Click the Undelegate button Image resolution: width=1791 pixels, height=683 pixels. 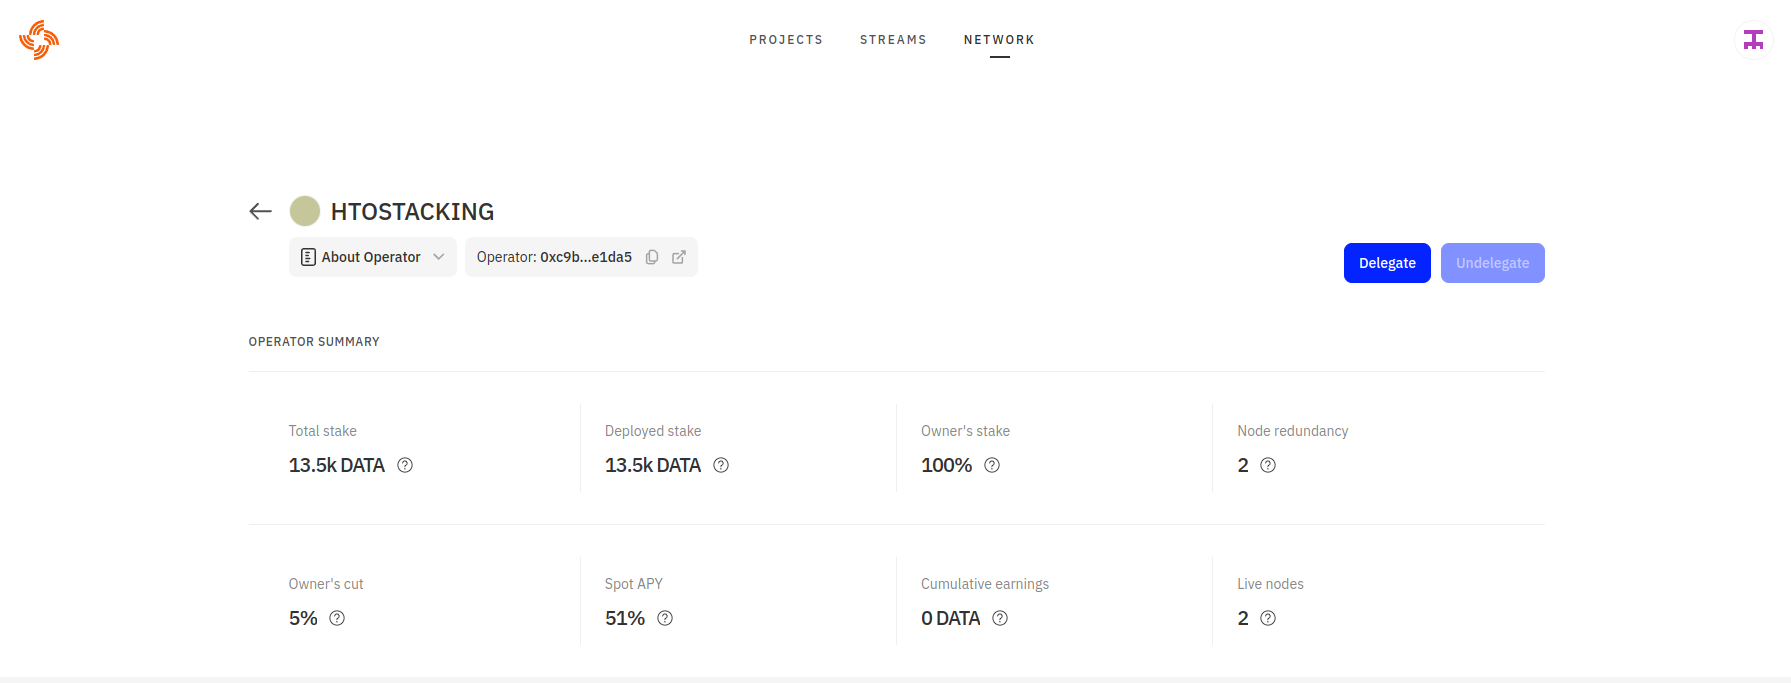click(x=1492, y=263)
